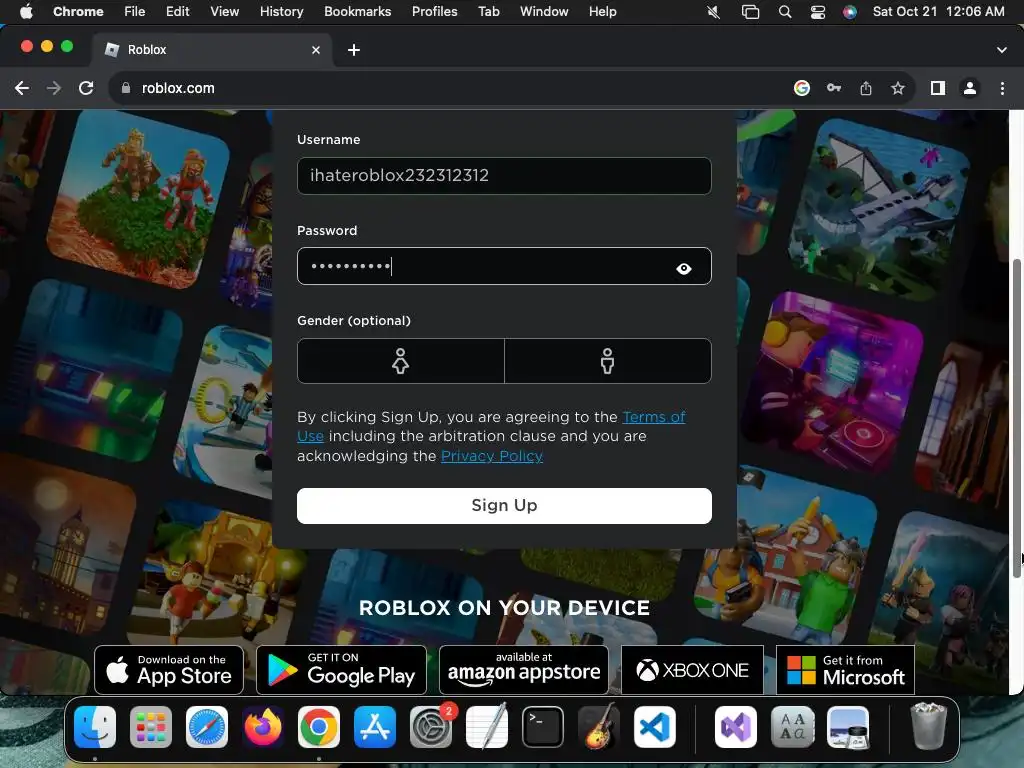Open Get it from Microsoft badge
Image resolution: width=1024 pixels, height=768 pixels.
tap(845, 669)
